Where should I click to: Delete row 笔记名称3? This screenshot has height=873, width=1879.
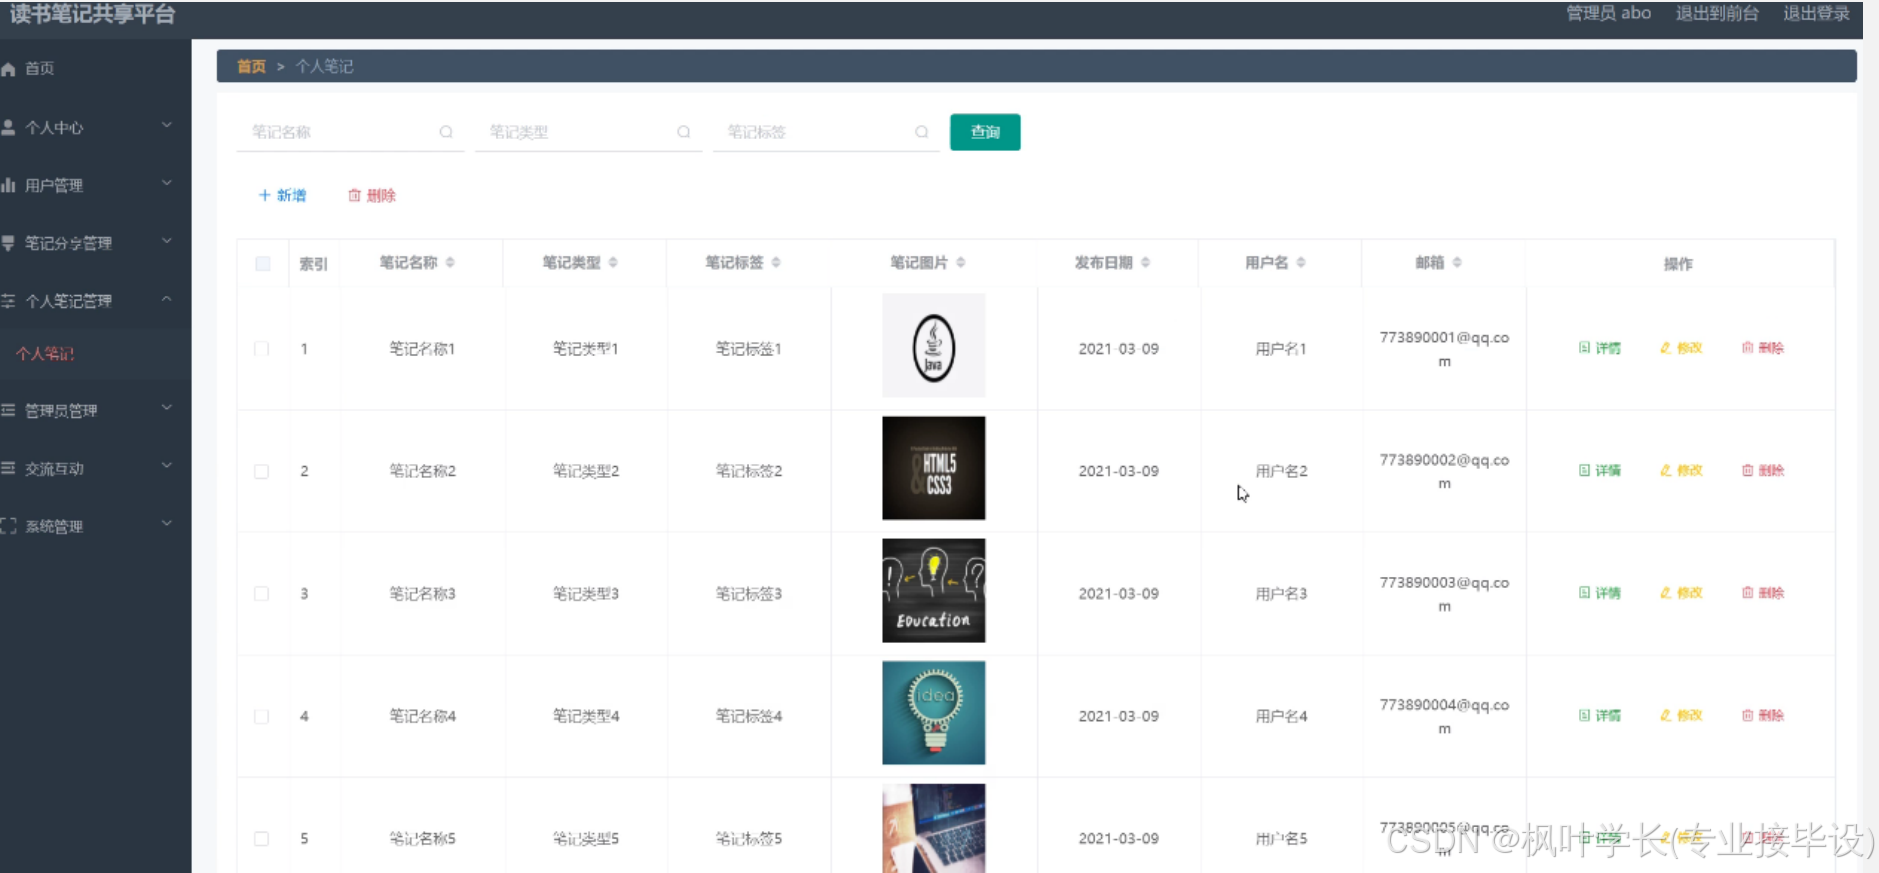pyautogui.click(x=1763, y=593)
